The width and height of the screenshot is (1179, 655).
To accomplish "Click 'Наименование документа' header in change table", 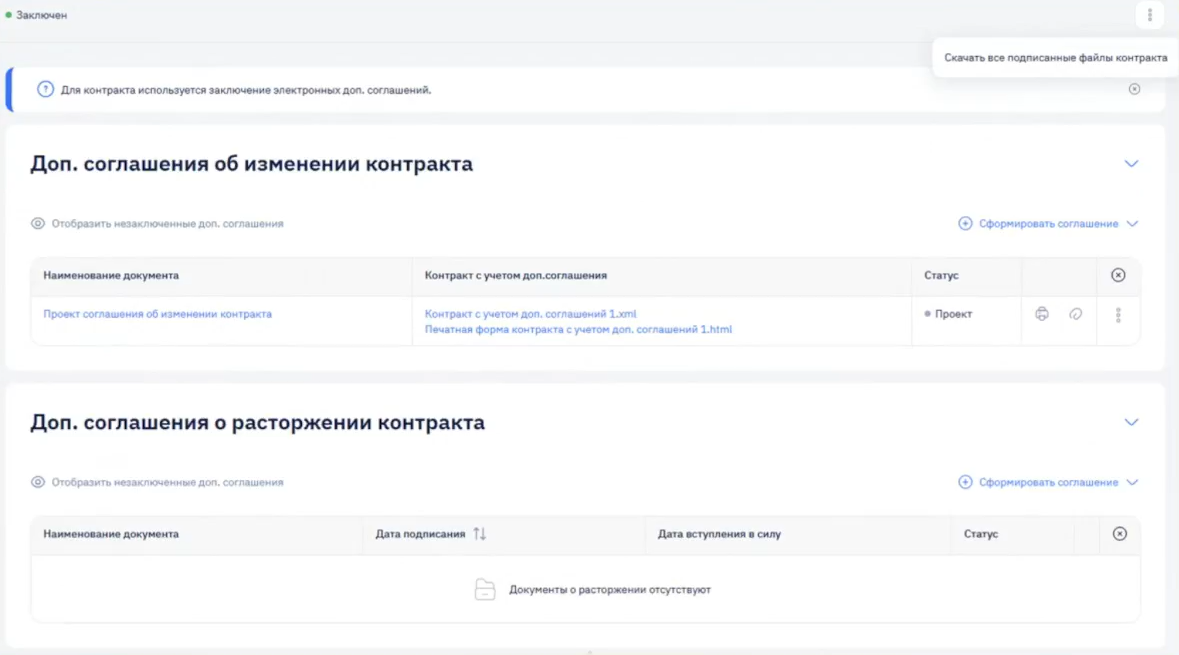I will (111, 275).
